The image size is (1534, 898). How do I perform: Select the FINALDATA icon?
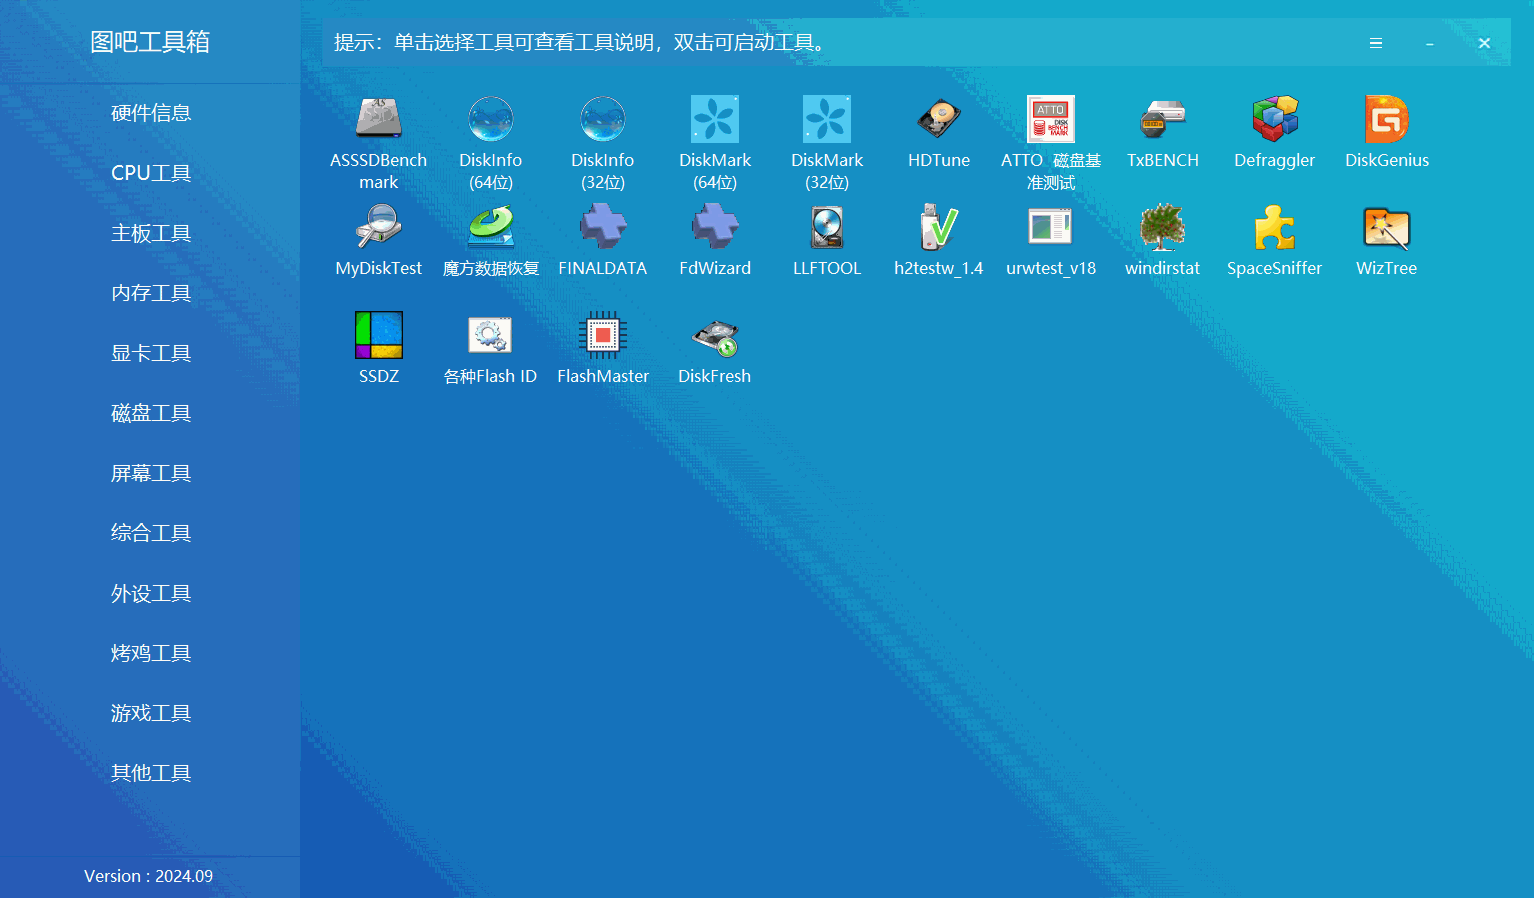(603, 227)
